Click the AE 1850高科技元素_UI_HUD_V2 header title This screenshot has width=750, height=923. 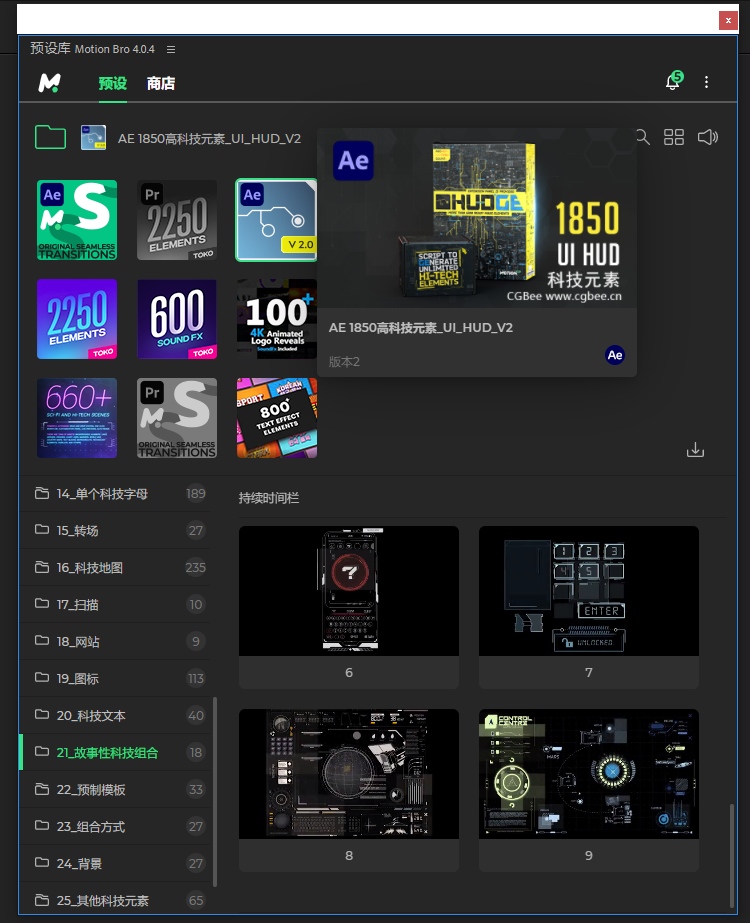point(209,138)
